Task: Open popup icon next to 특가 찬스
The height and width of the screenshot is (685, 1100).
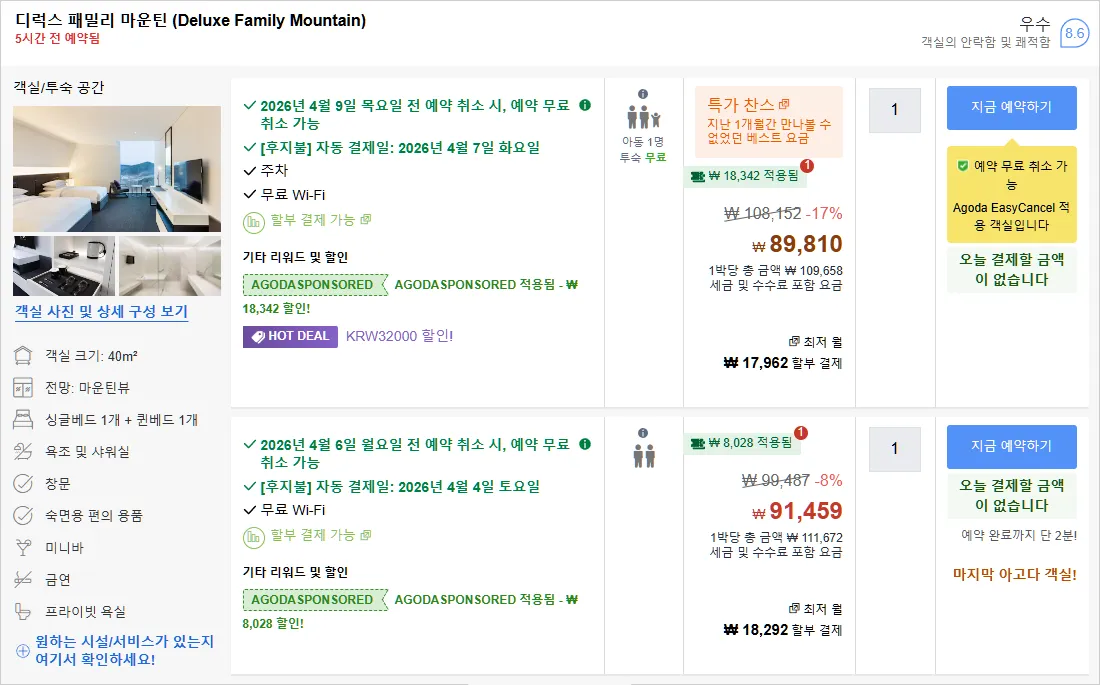Action: click(784, 105)
